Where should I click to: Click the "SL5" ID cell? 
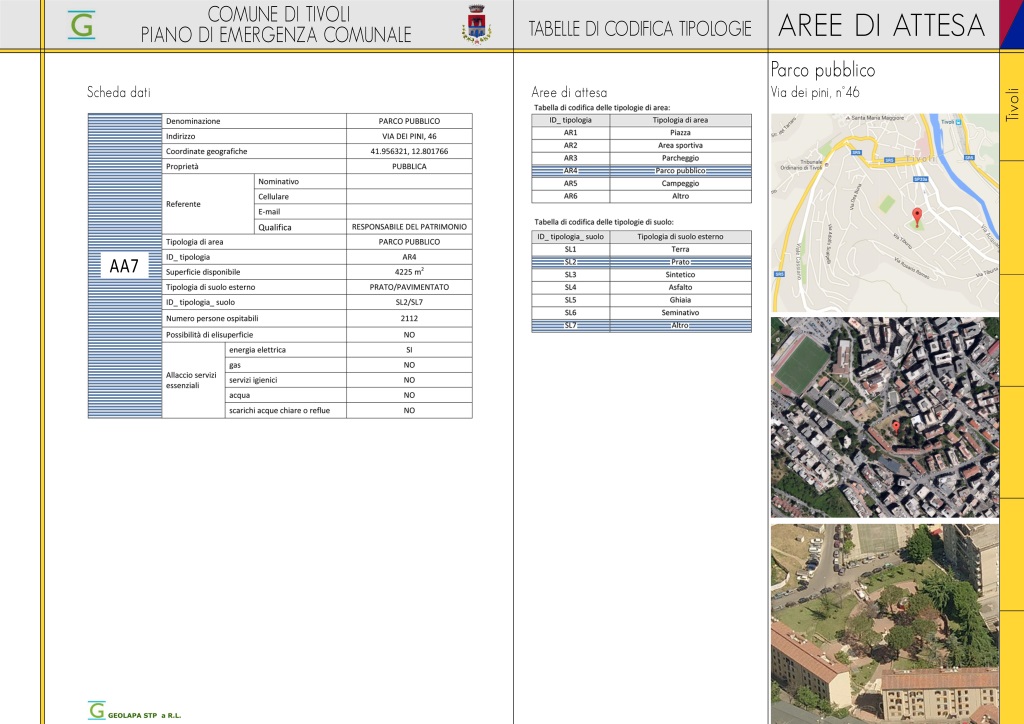571,300
